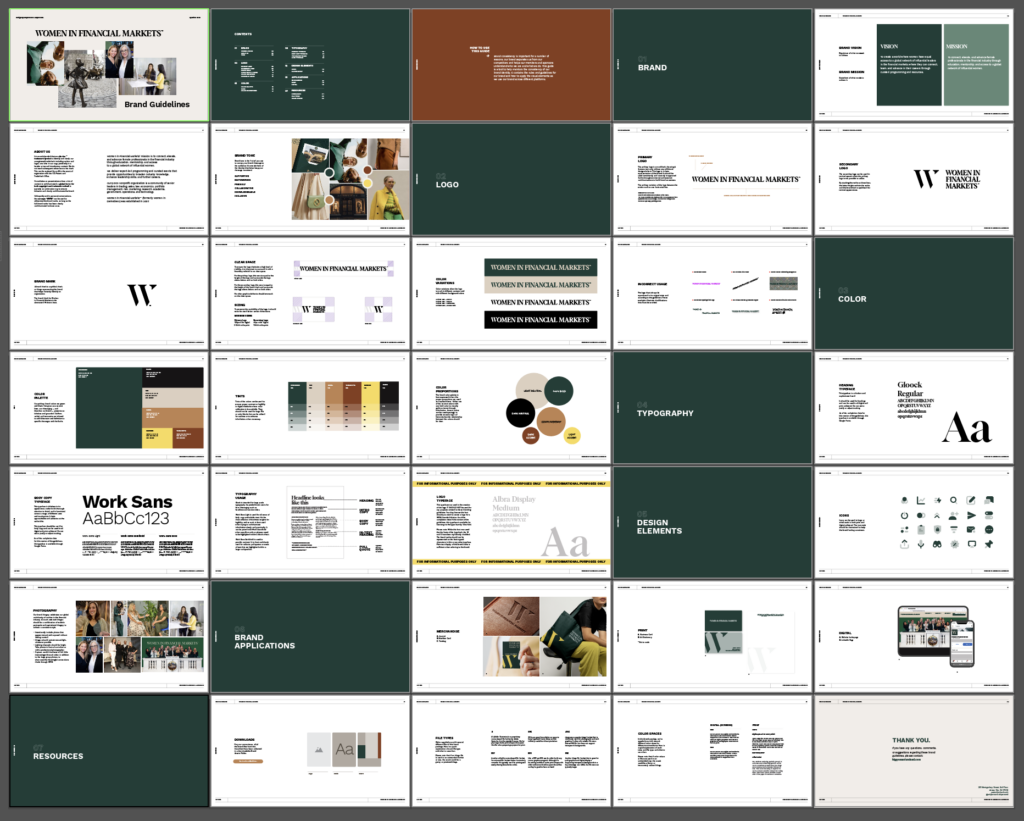Open the Secondary Logo stacked slide

click(914, 179)
